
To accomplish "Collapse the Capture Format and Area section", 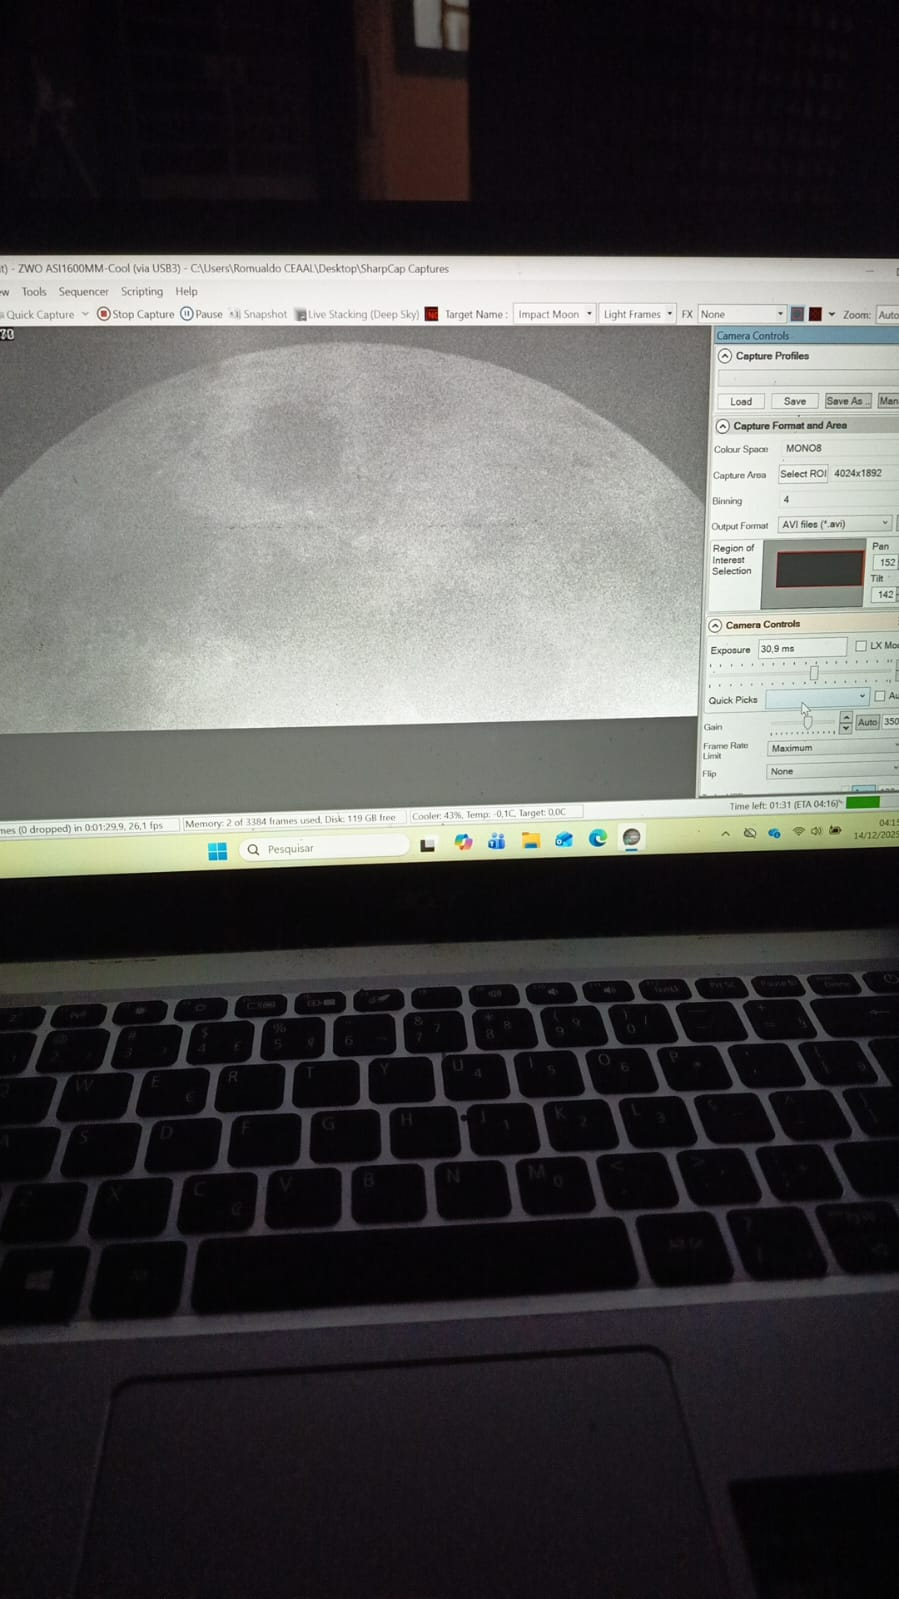I will click(x=723, y=426).
